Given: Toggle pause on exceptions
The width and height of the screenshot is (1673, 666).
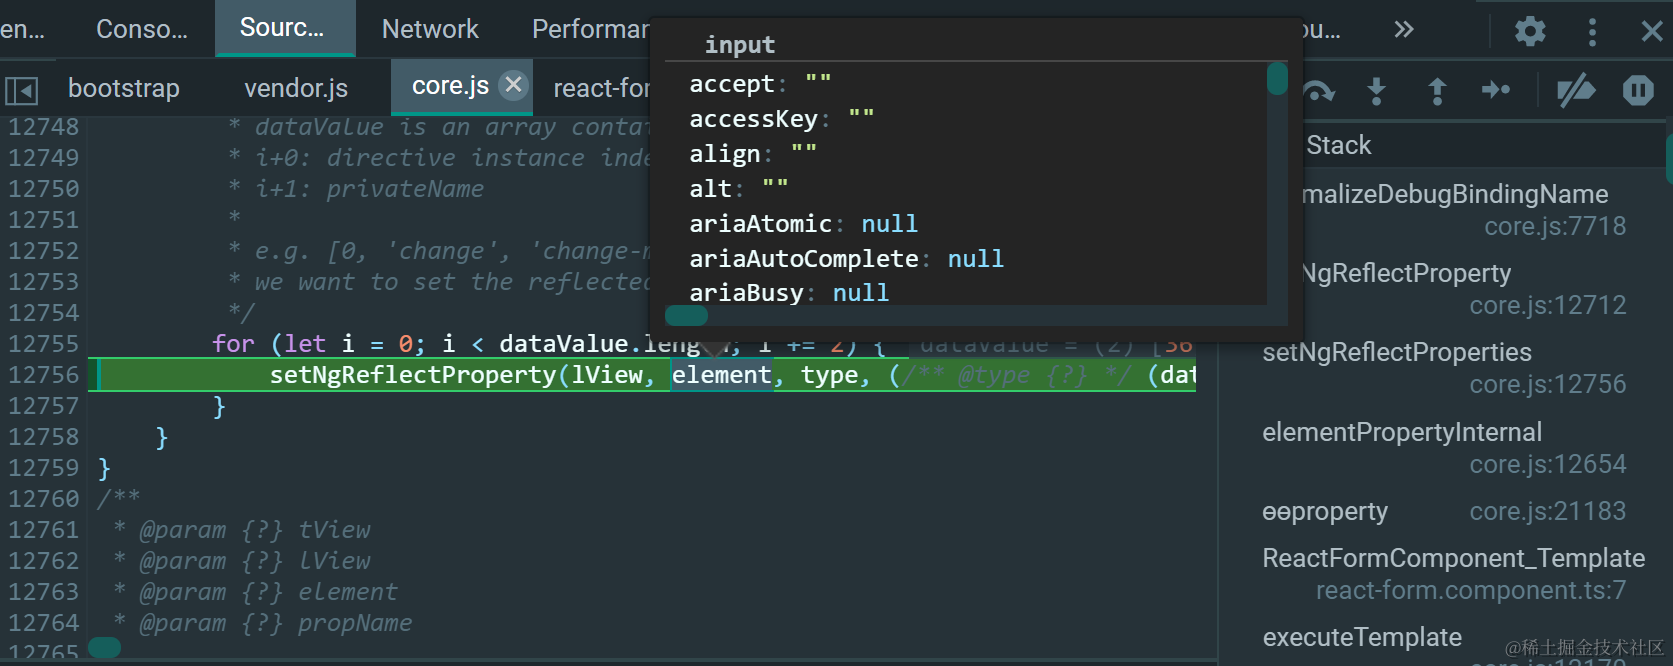Looking at the screenshot, I should 1638,90.
